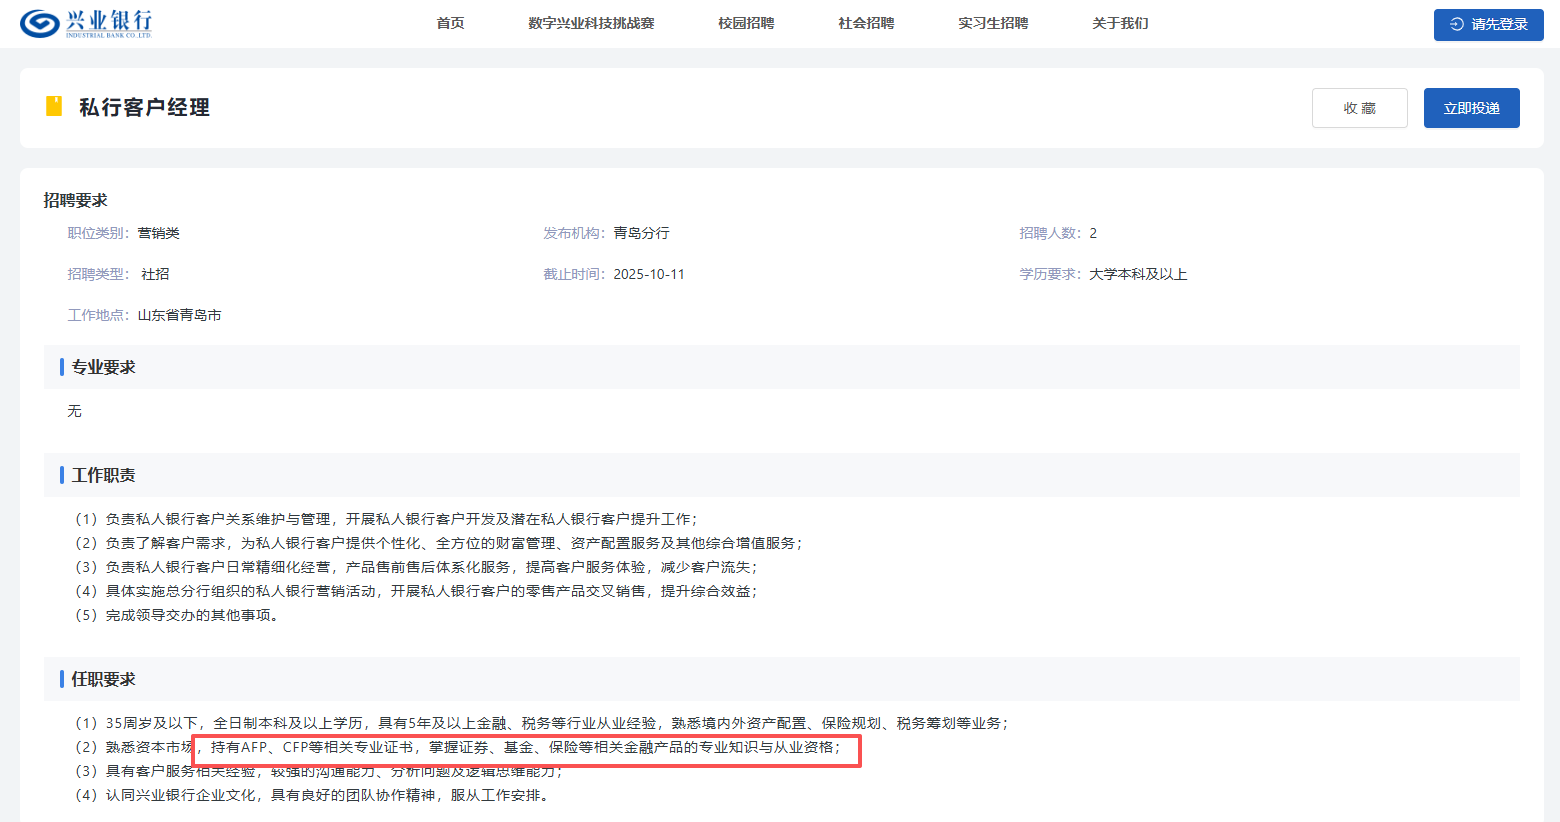
Task: Click the 工作职责 section header
Action: coord(103,475)
